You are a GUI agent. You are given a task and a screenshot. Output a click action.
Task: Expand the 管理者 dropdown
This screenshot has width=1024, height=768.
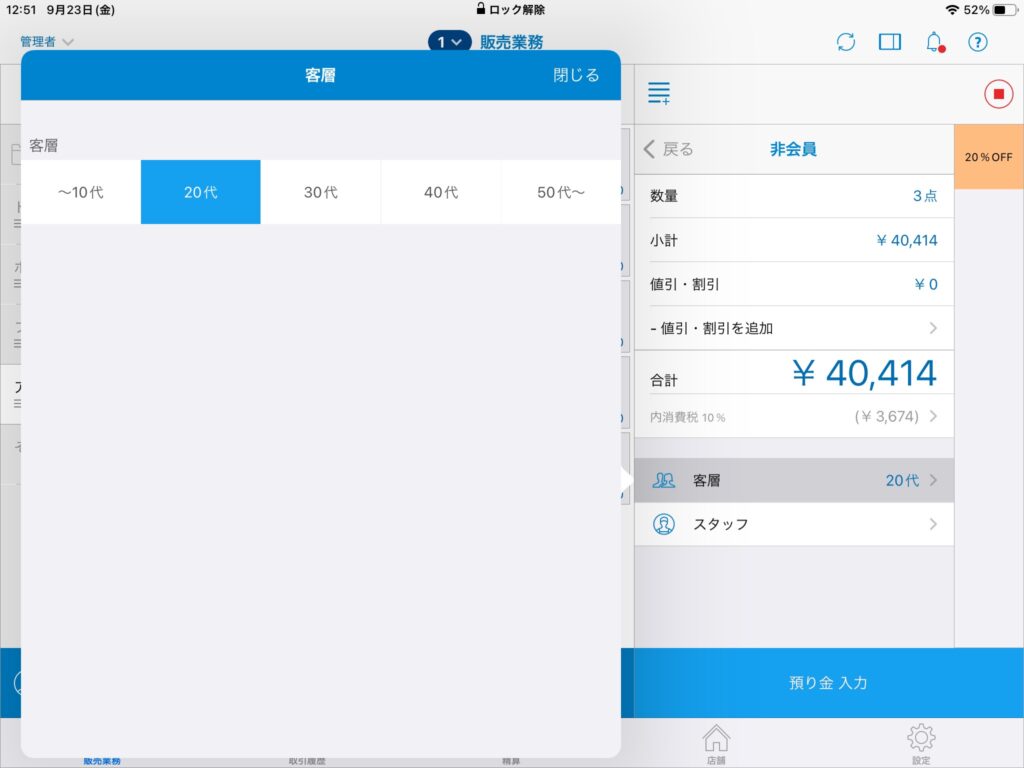[46, 42]
